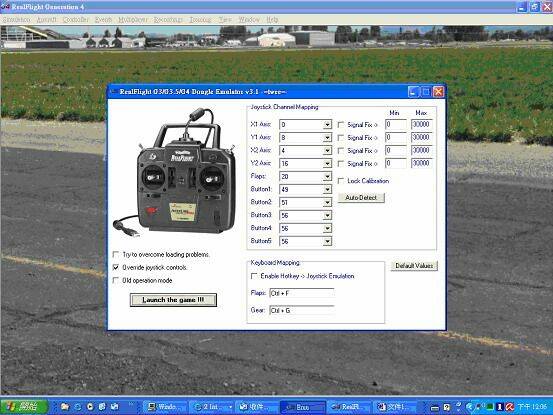Enable Signal Fix for X1 Axis
Image resolution: width=553 pixels, height=415 pixels.
341,125
